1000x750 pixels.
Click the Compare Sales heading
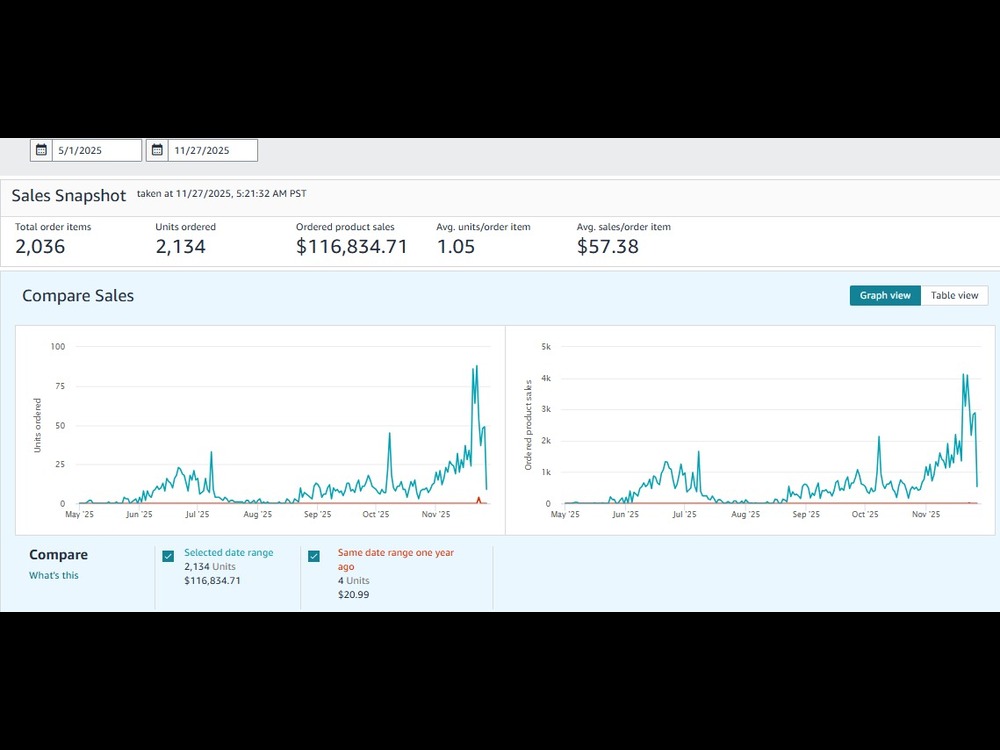pos(78,296)
